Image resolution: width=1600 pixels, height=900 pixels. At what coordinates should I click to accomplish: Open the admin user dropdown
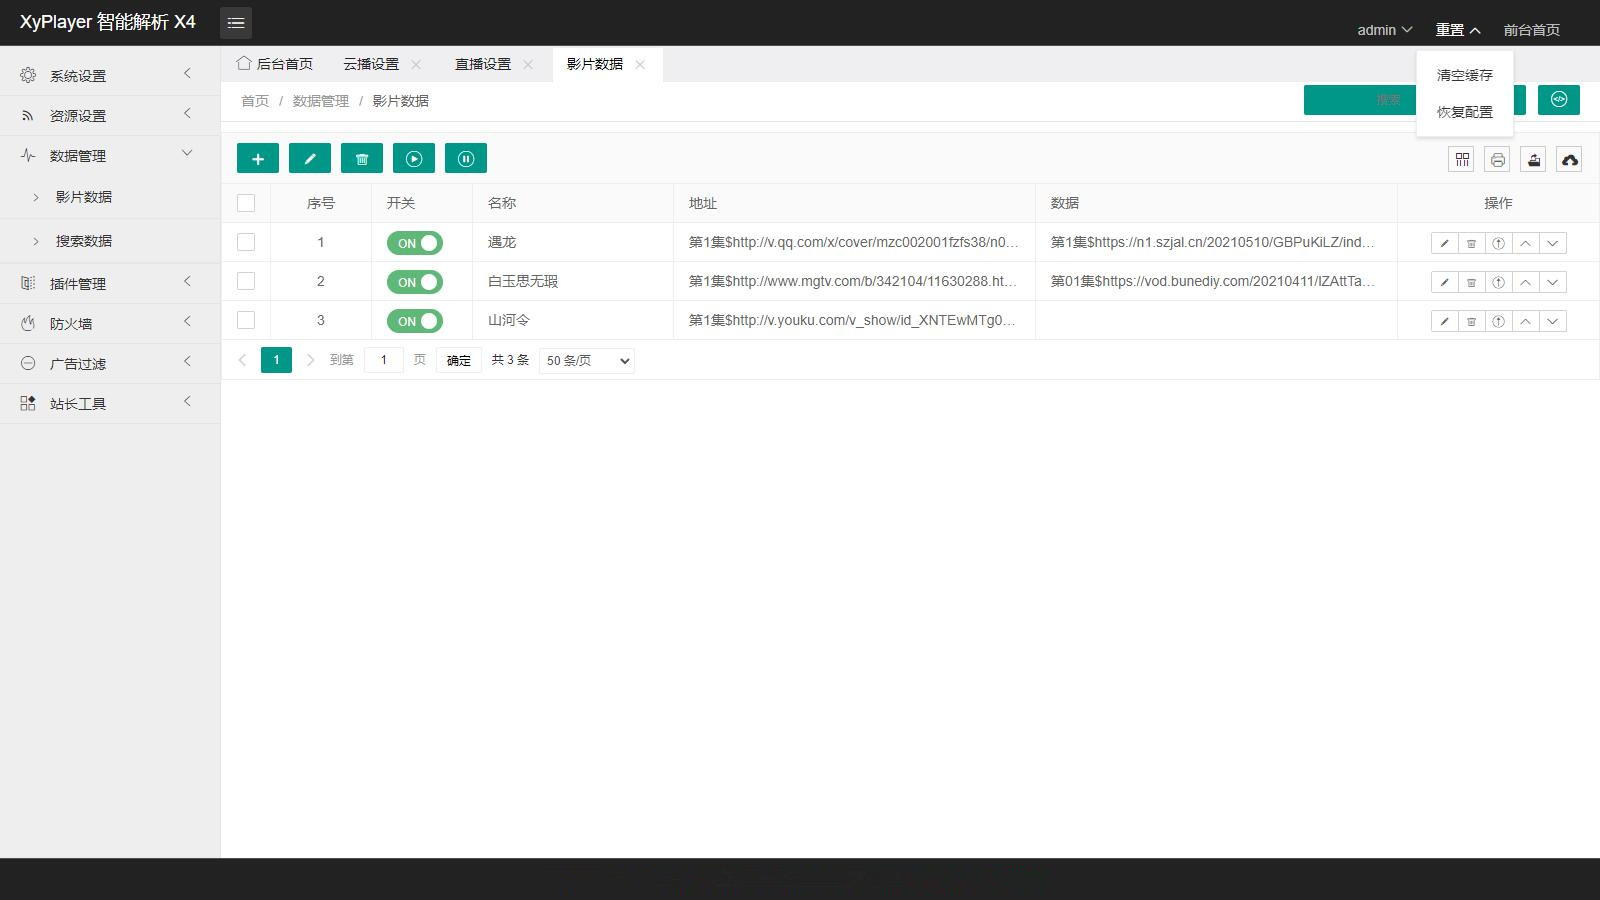1384,30
